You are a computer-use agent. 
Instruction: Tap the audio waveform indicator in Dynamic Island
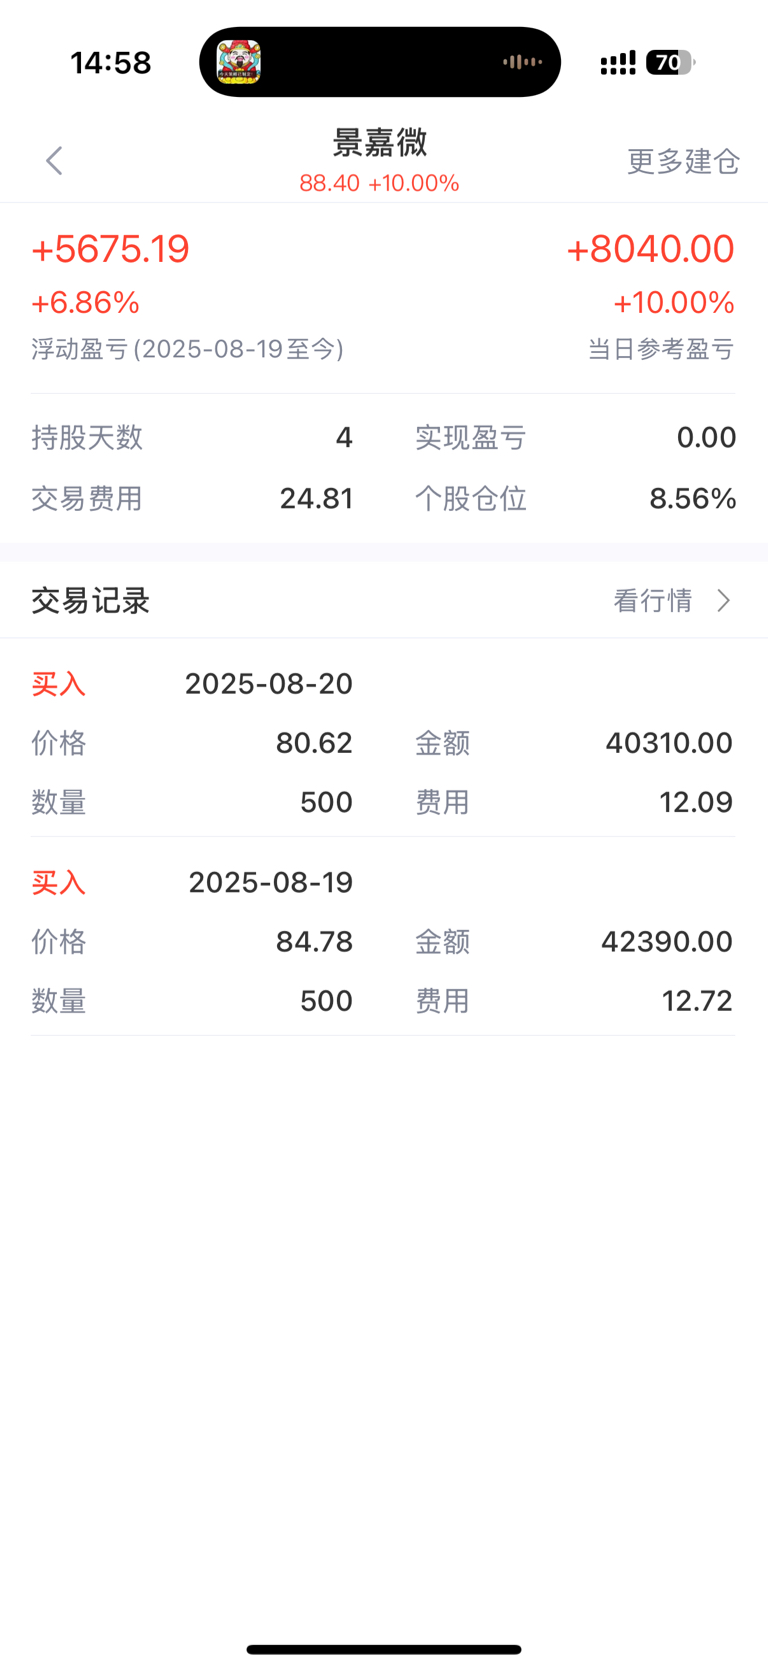pyautogui.click(x=522, y=62)
